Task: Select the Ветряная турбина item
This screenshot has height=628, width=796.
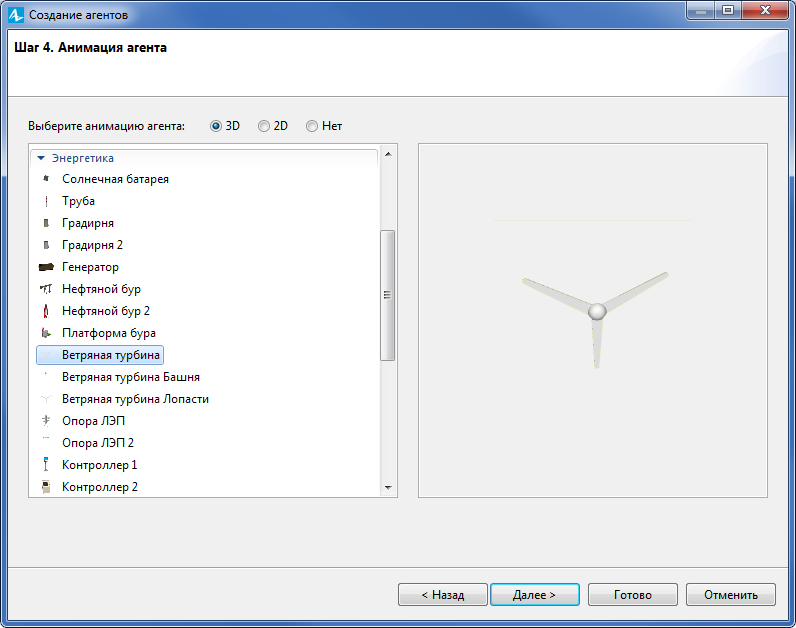Action: point(100,355)
